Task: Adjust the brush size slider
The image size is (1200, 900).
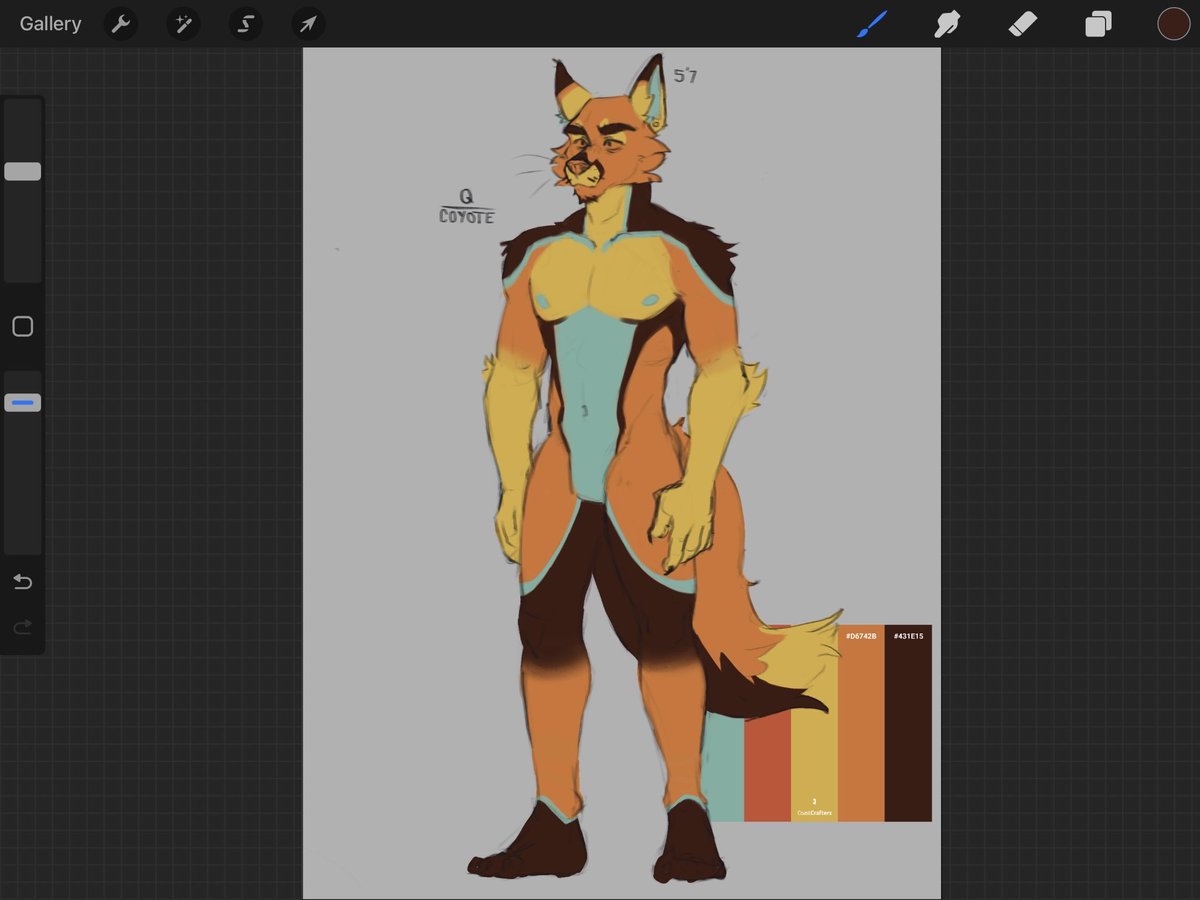Action: click(x=22, y=170)
